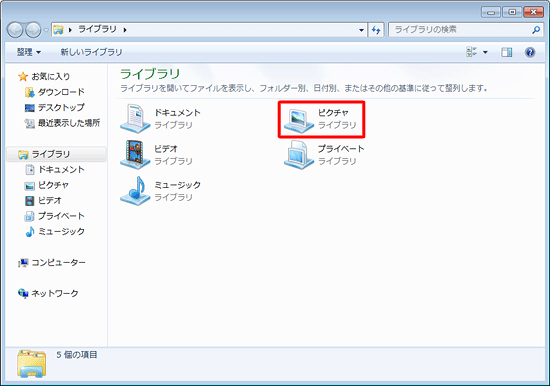The width and height of the screenshot is (550, 386).
Task: Click the Back navigation arrow button
Action: pos(15,30)
